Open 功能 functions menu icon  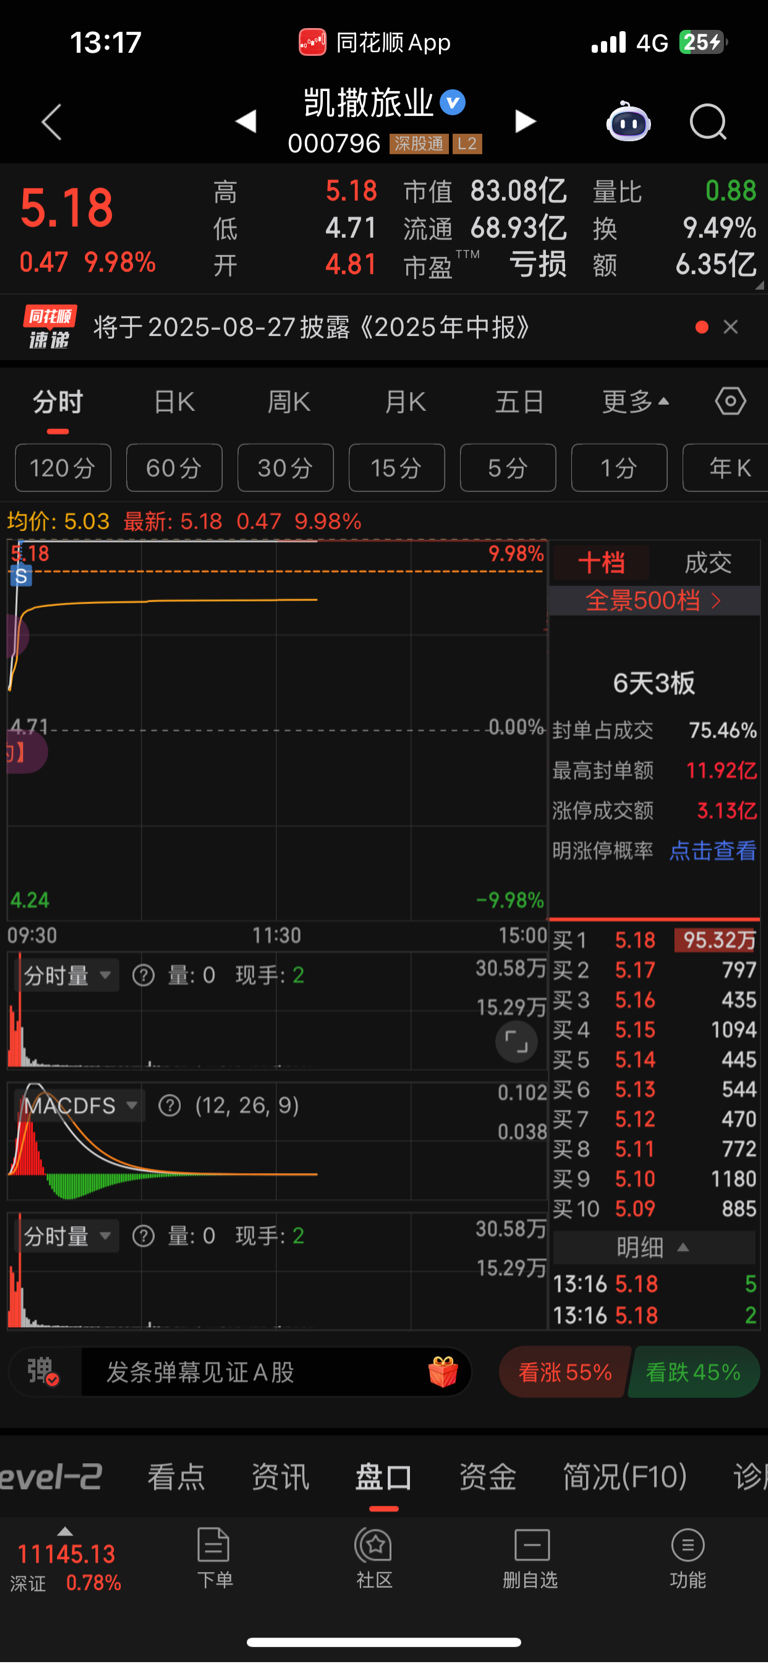click(688, 1558)
